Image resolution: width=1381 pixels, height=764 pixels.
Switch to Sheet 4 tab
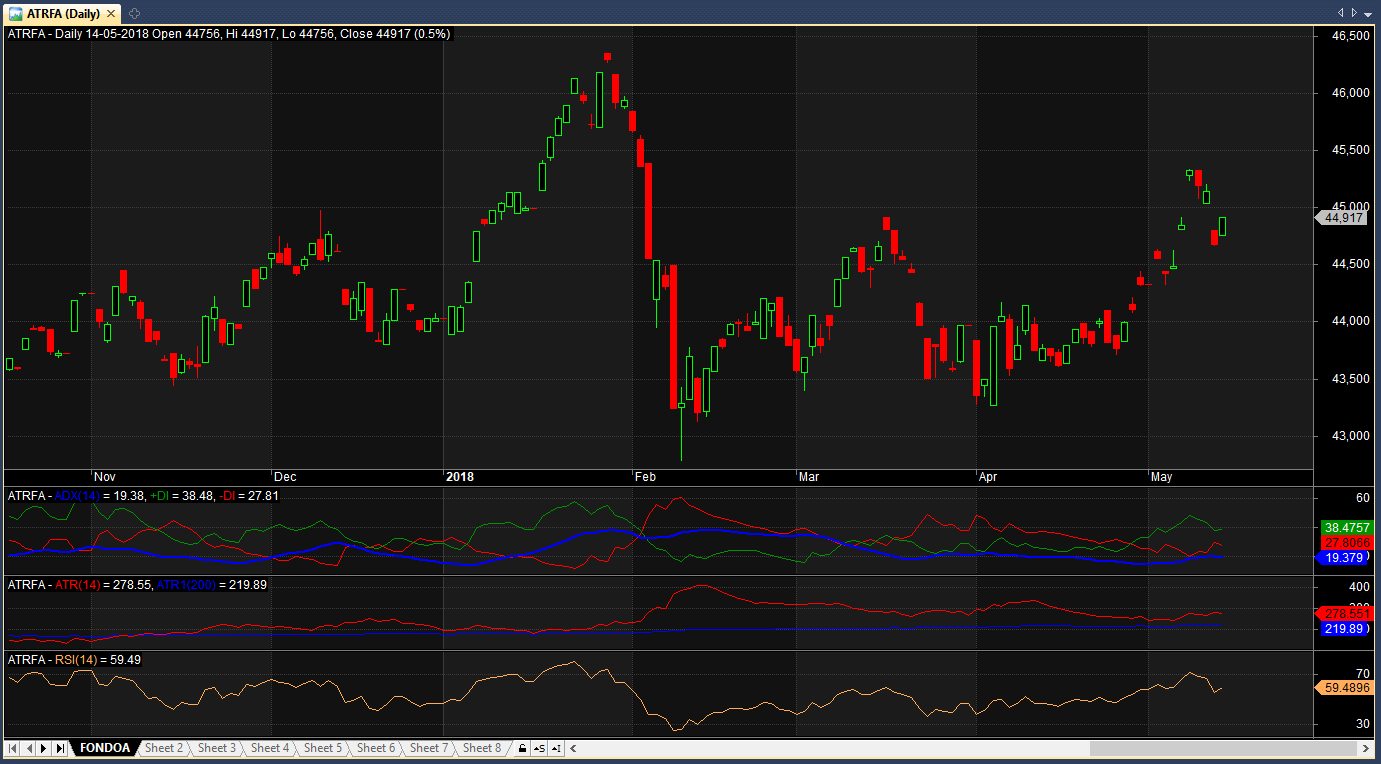coord(270,748)
